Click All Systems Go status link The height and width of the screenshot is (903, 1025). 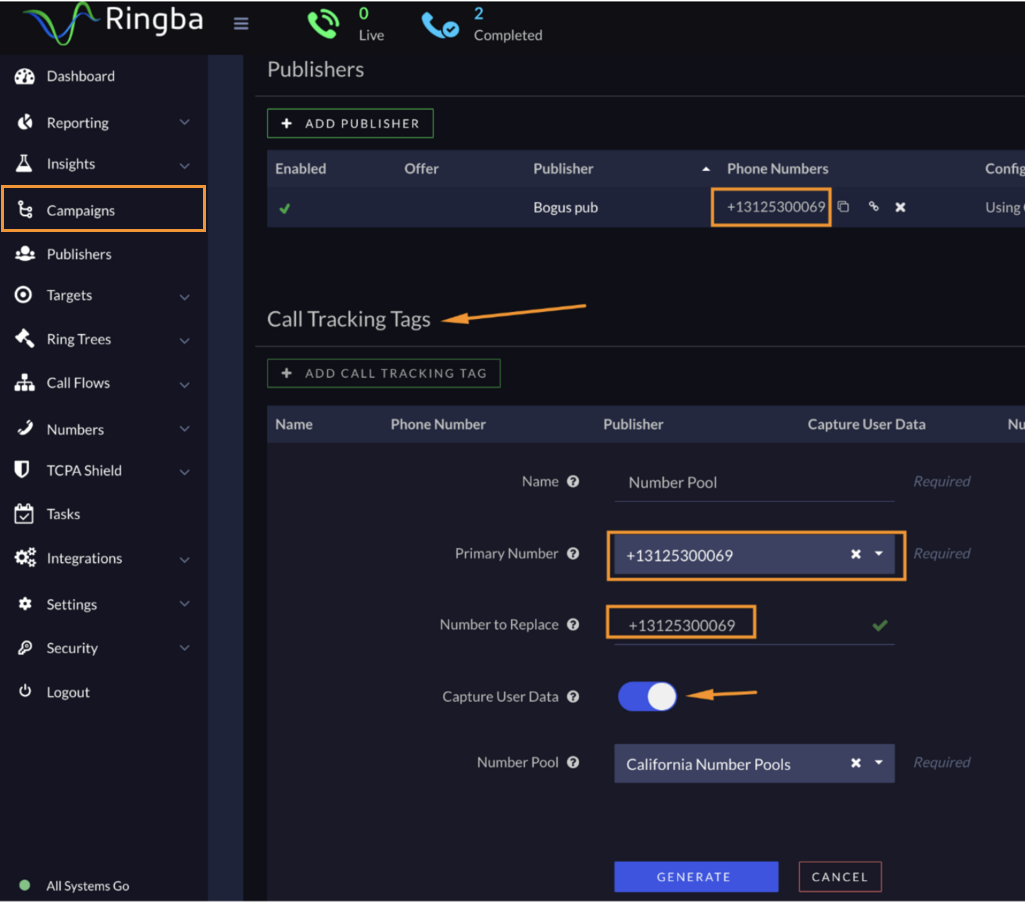point(88,886)
